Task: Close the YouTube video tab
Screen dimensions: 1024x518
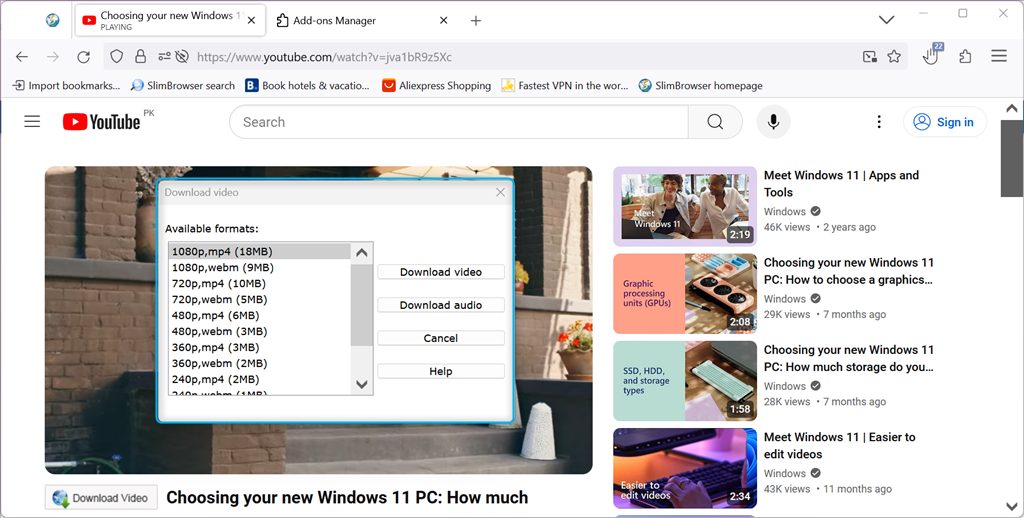Action: [251, 20]
